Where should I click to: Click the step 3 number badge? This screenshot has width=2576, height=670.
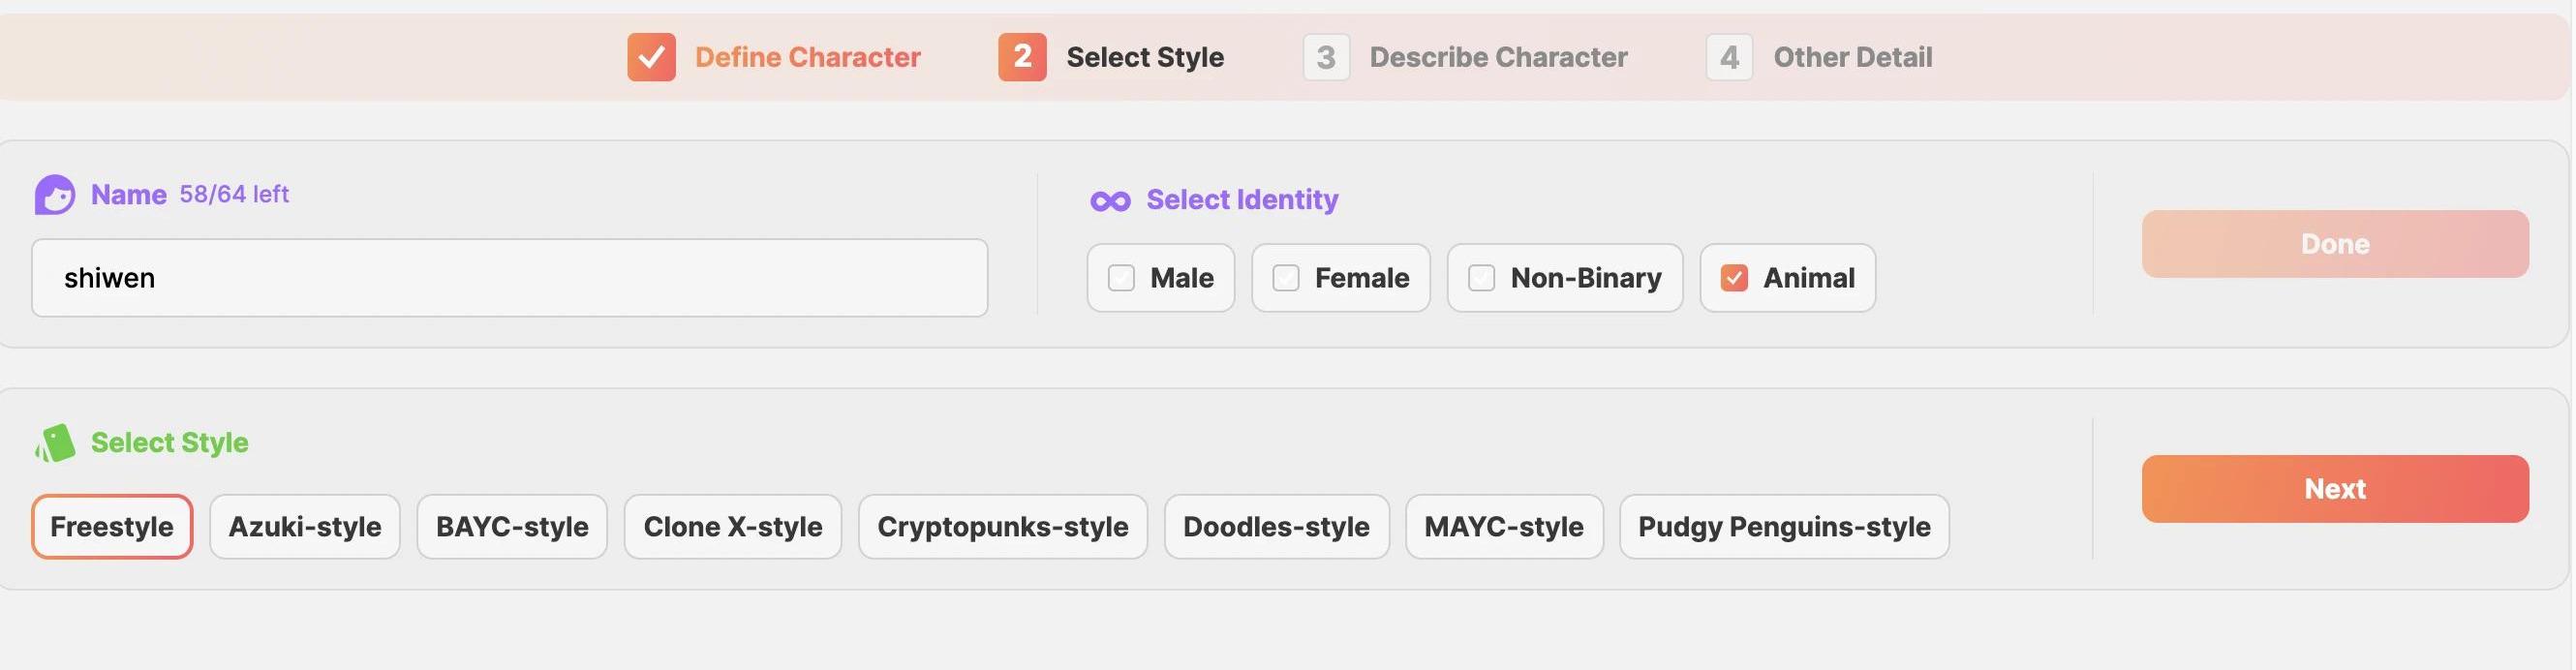click(1326, 57)
